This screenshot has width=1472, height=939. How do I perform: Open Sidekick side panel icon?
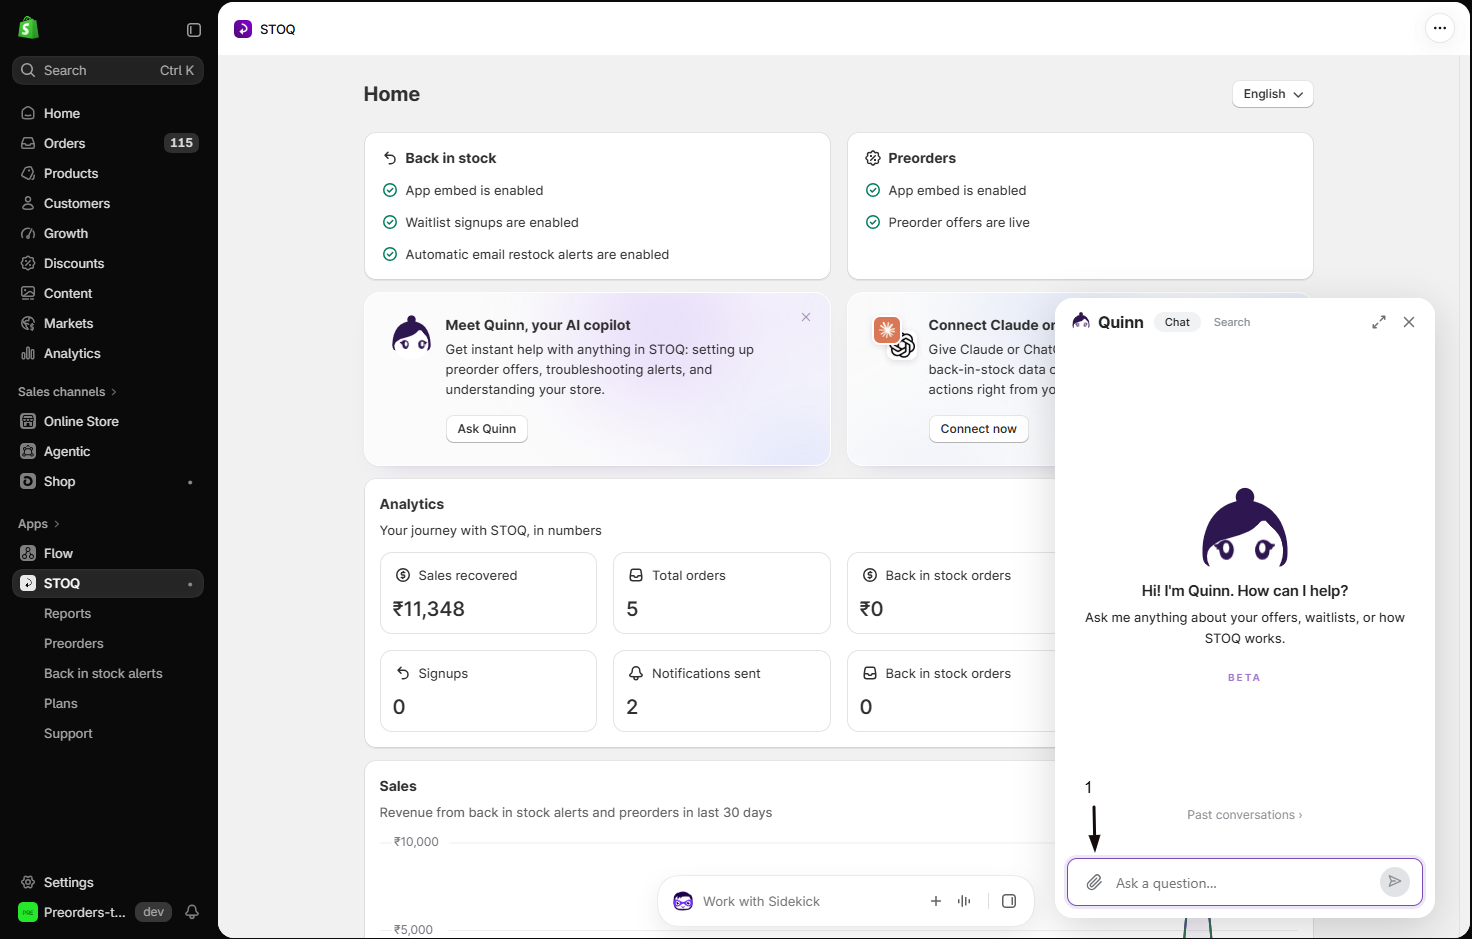click(x=1009, y=901)
